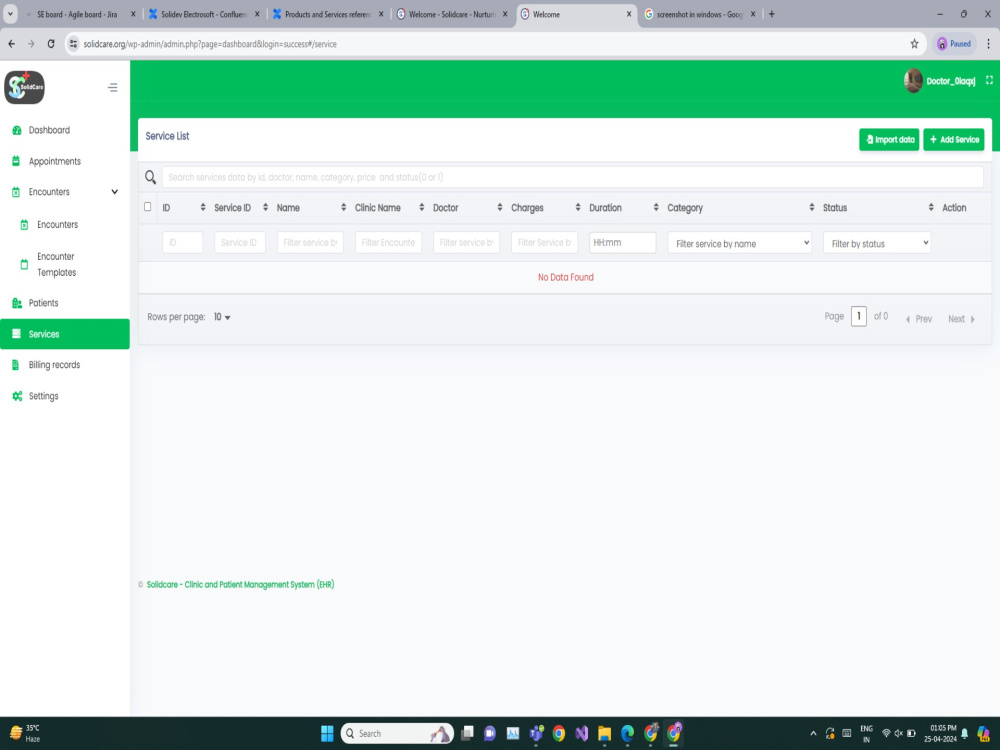Click Prev pagination button
This screenshot has width=1000, height=750.
(x=918, y=319)
